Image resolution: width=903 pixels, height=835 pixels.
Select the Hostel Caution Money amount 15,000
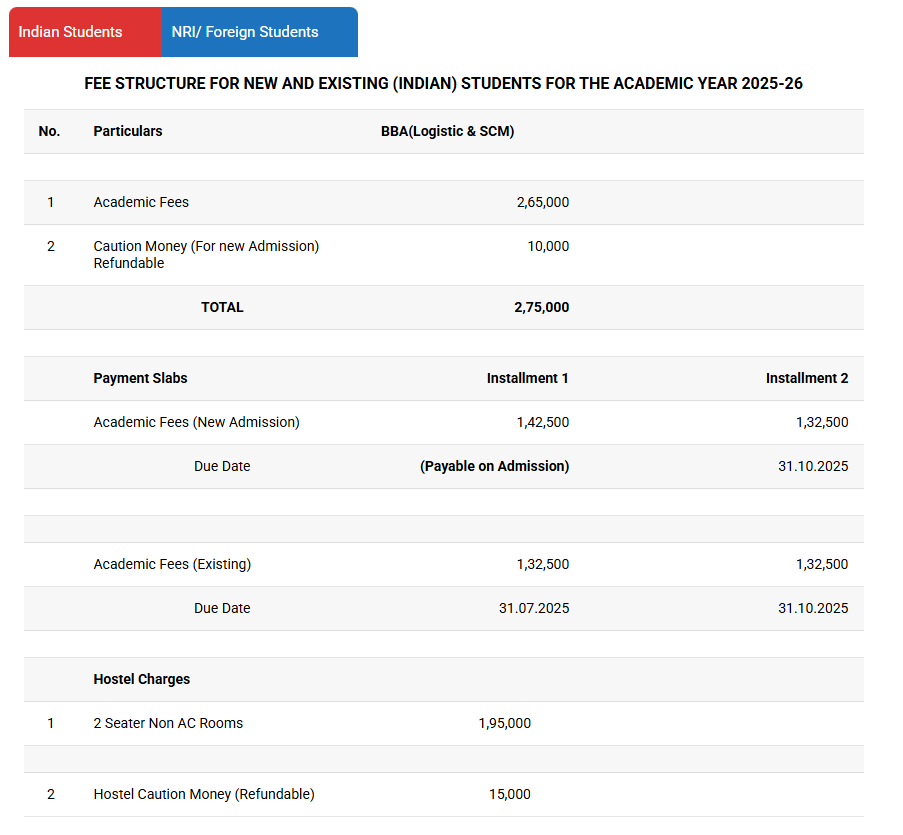[509, 794]
